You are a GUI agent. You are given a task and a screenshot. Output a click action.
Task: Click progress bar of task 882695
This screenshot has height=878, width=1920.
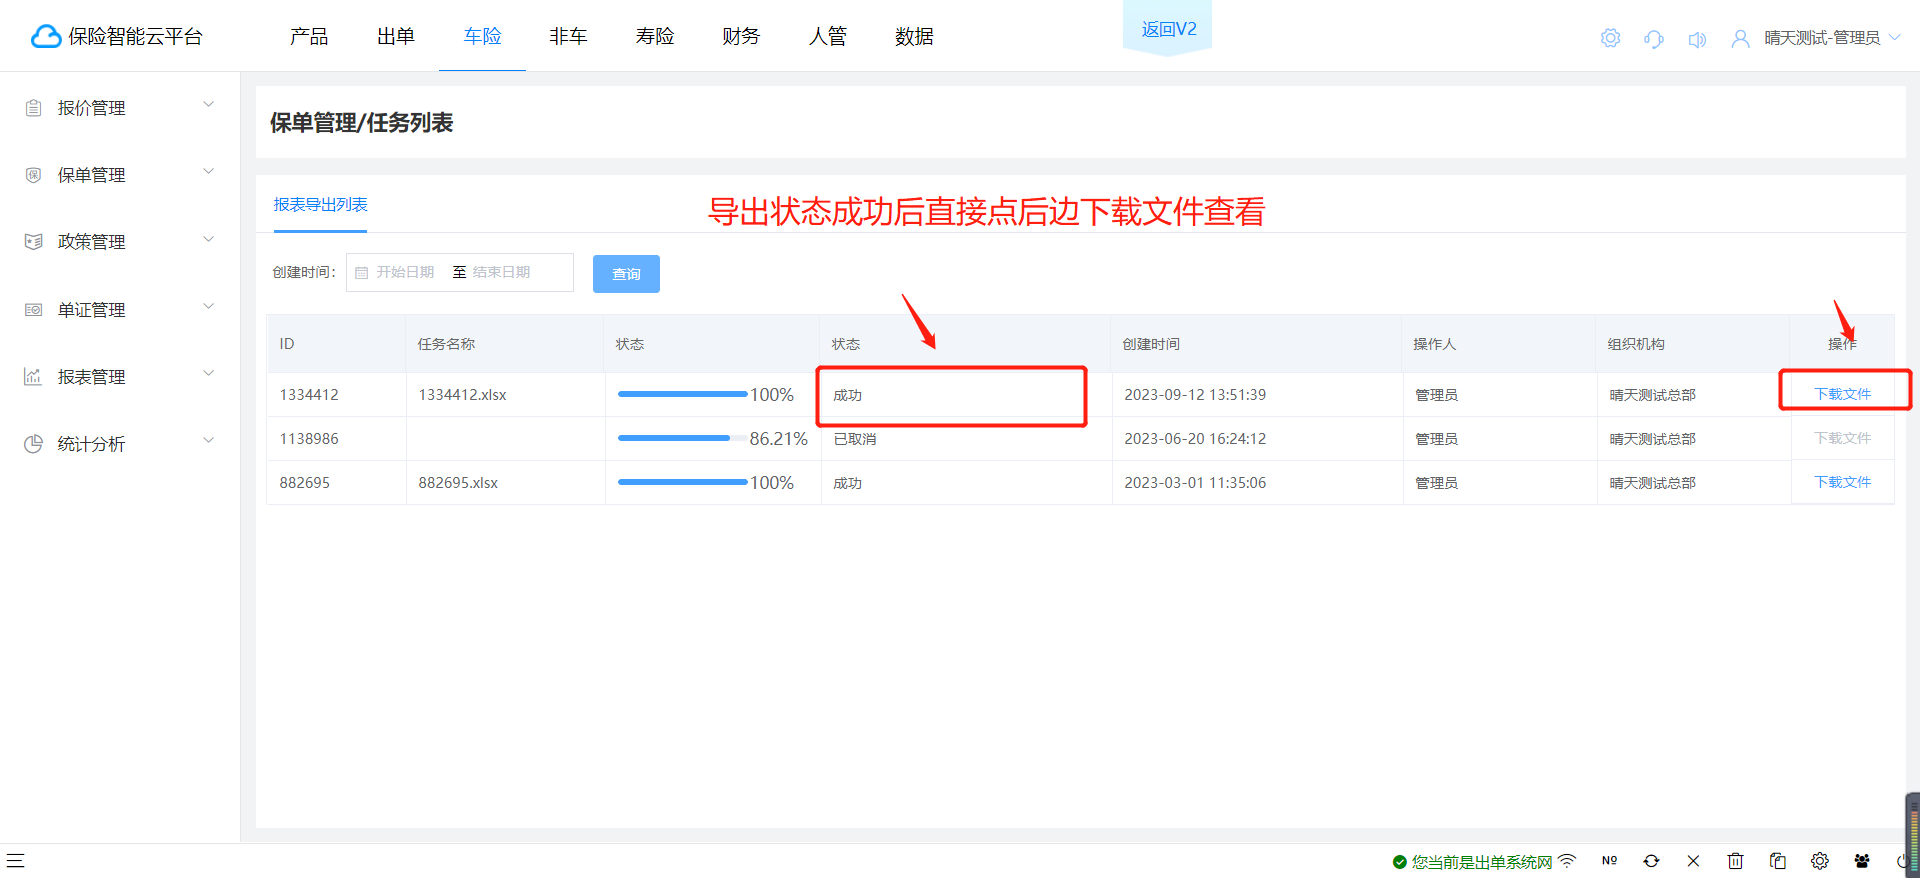(x=682, y=482)
